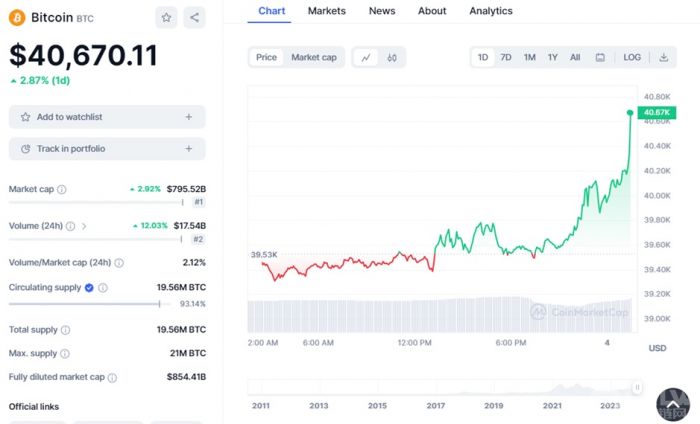This screenshot has height=424, width=700.
Task: Click the 2.12% Volume/Market cap value
Action: (194, 262)
